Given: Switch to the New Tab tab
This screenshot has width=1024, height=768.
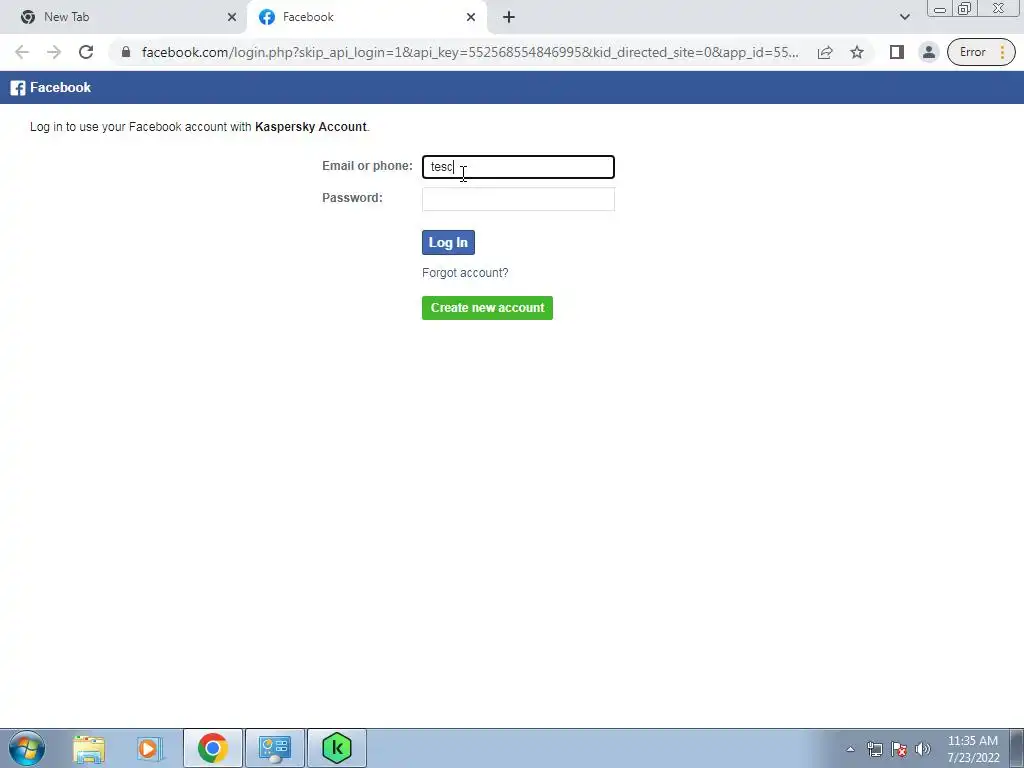Looking at the screenshot, I should [x=124, y=17].
